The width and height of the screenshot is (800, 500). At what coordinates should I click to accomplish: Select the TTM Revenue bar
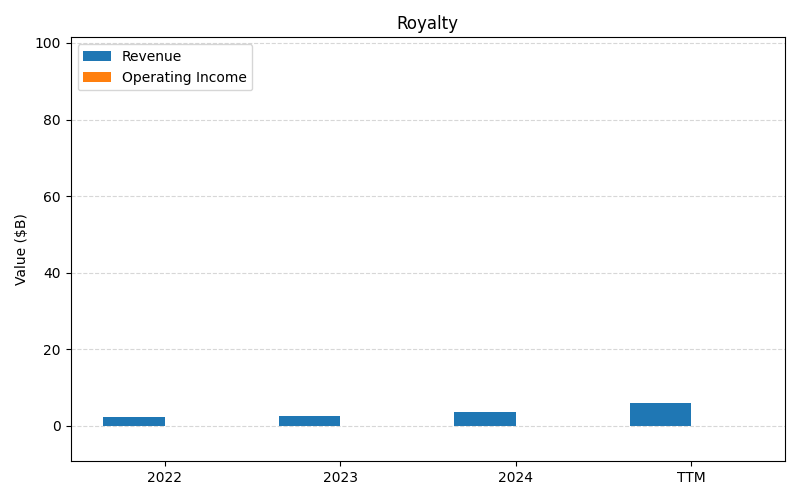pyautogui.click(x=660, y=414)
